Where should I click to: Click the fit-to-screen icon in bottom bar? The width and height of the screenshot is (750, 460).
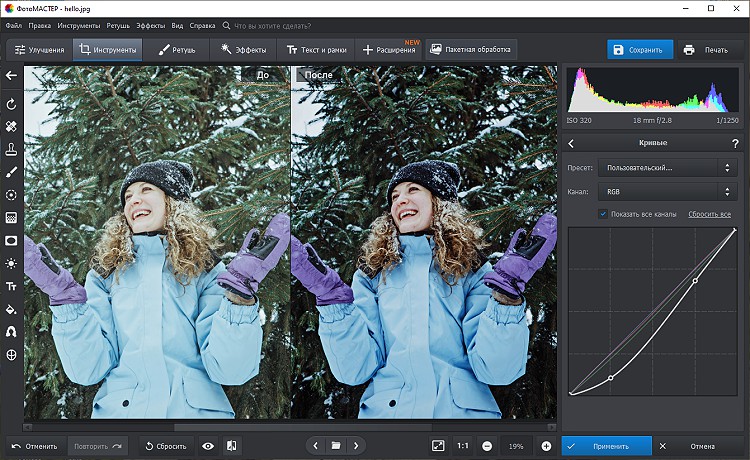[438, 446]
